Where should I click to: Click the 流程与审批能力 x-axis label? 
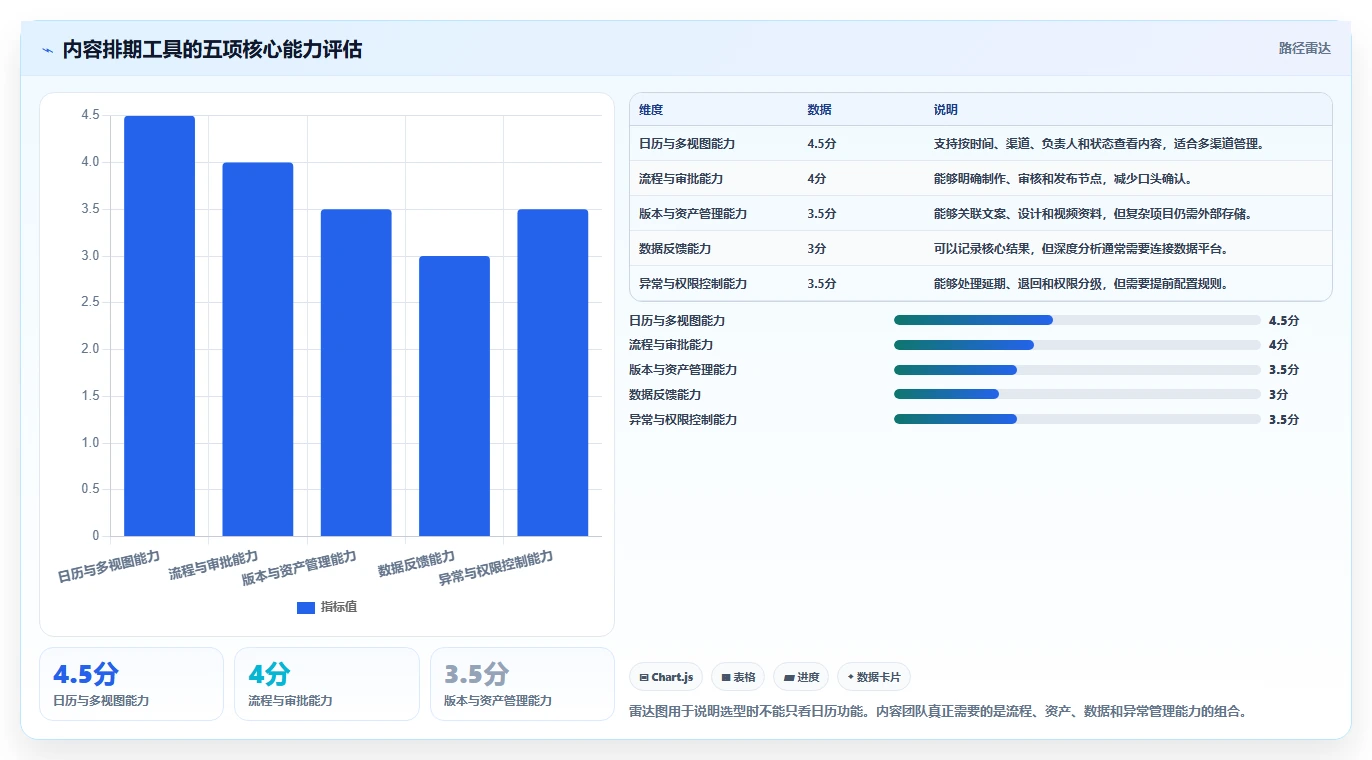tap(213, 566)
